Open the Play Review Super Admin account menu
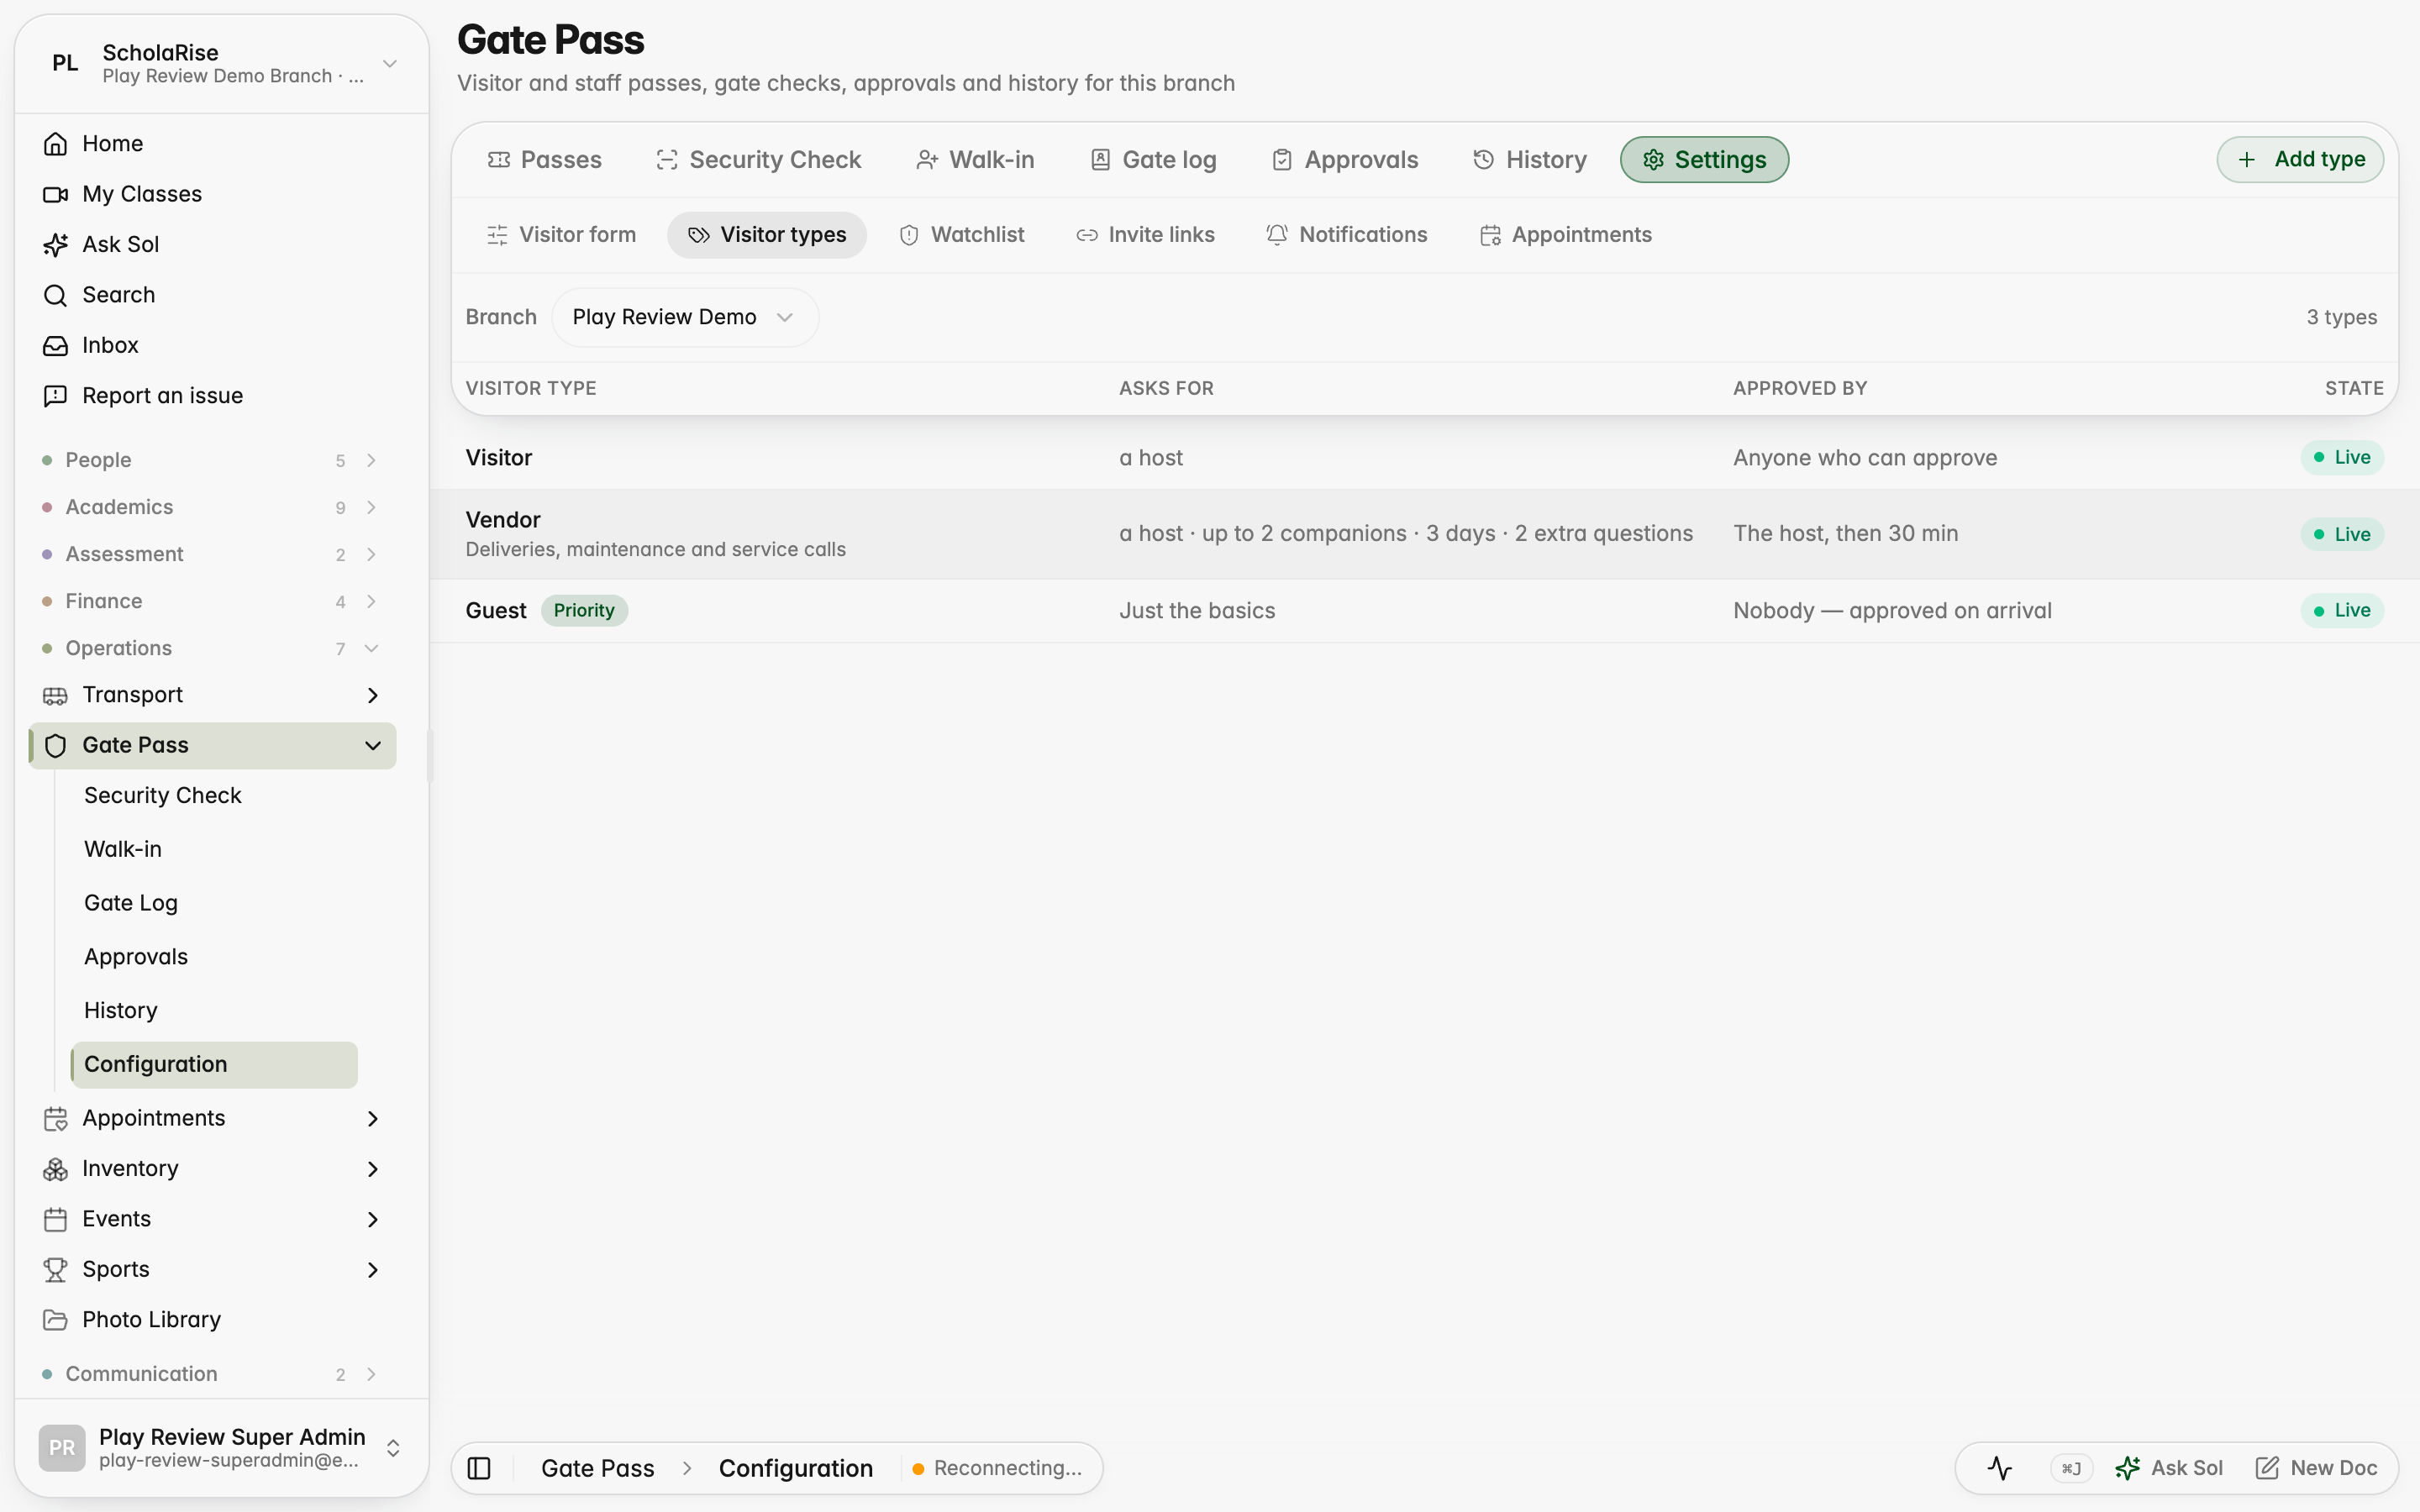2420x1512 pixels. click(222, 1447)
